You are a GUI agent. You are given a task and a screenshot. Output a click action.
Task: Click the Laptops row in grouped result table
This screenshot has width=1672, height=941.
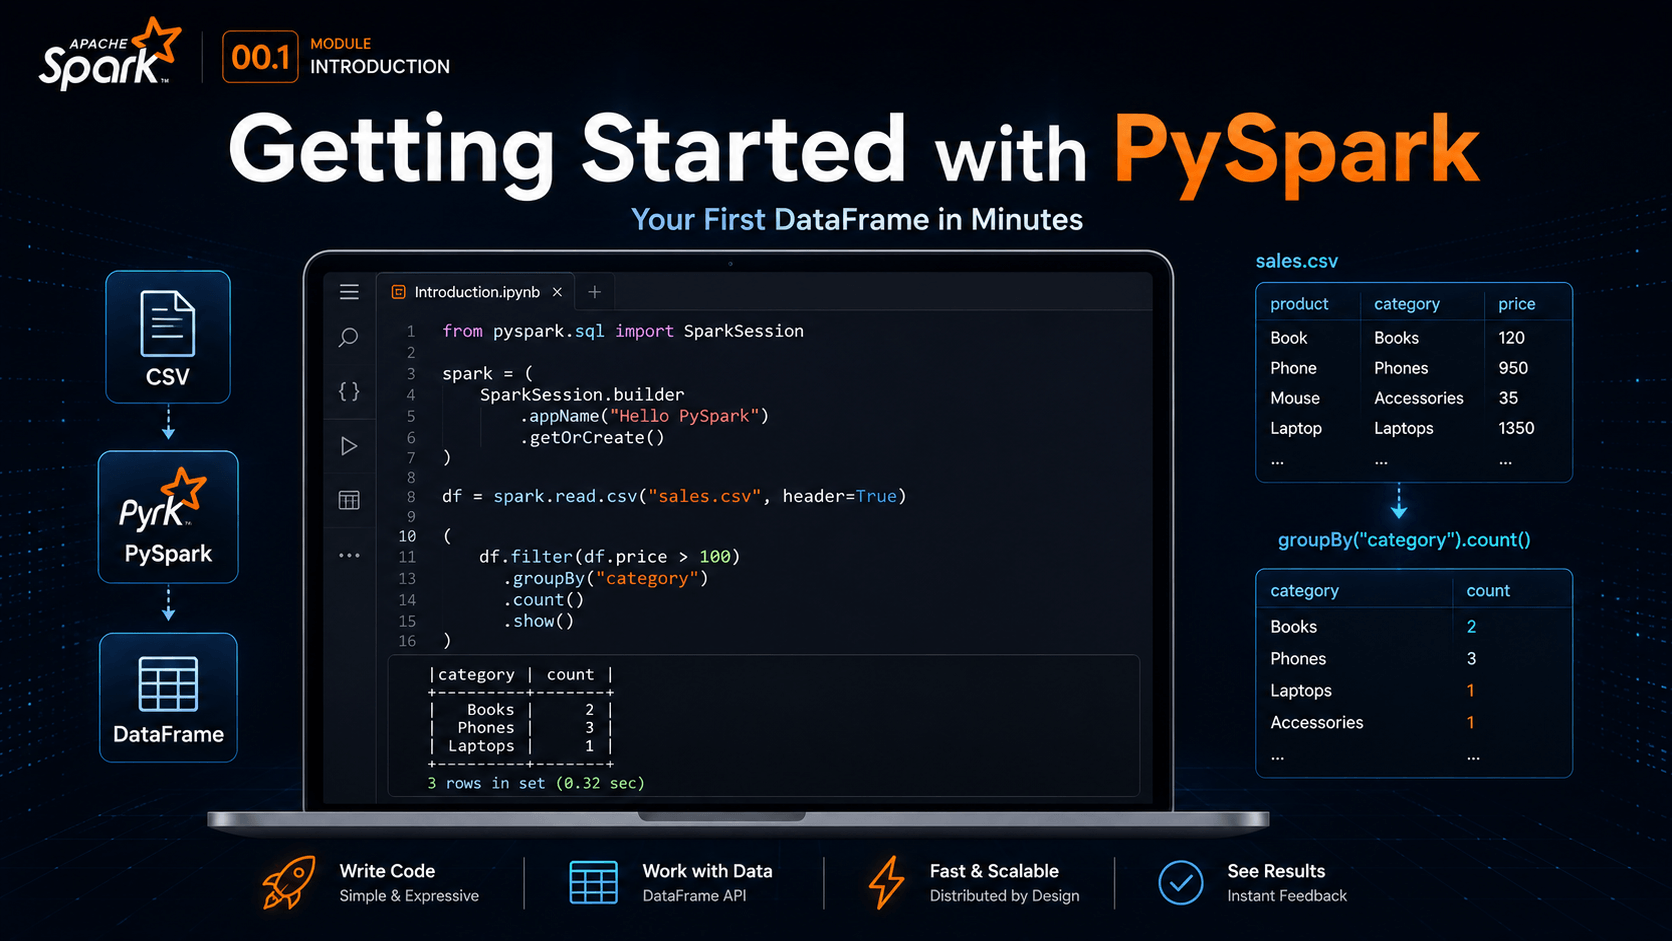pos(1414,691)
